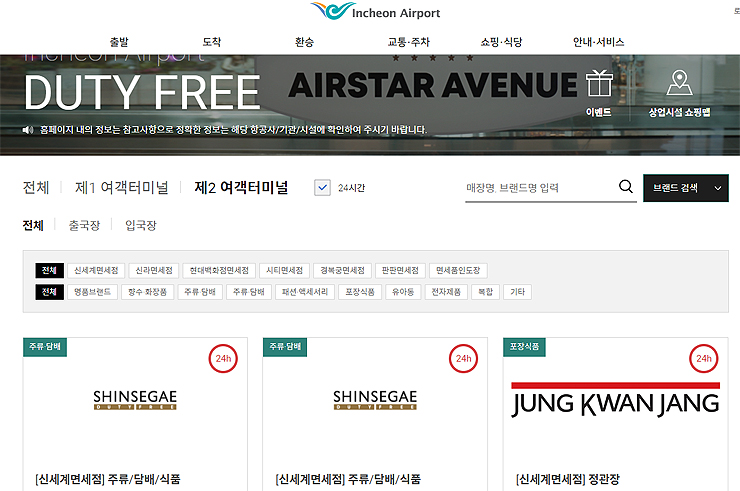Open the 도착 menu
740x491 pixels.
[x=211, y=42]
